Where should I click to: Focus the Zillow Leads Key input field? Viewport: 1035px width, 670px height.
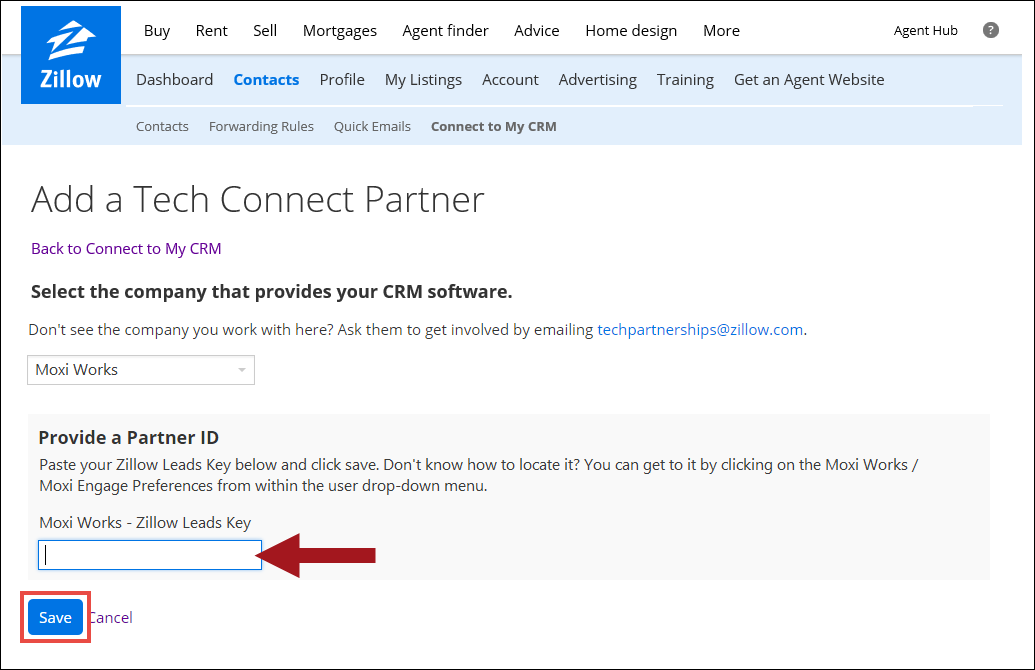(150, 555)
